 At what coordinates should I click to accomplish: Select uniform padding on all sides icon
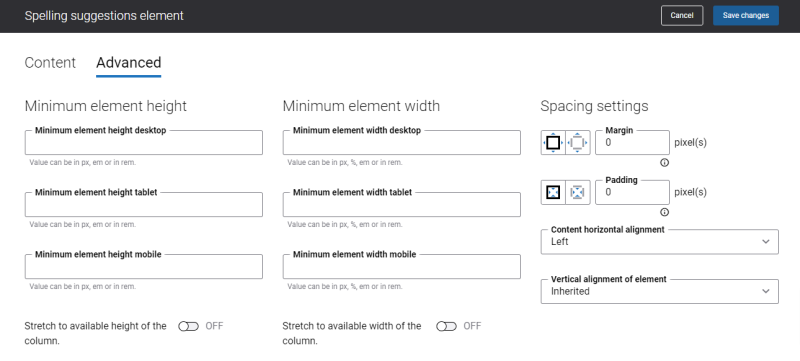[x=553, y=192]
